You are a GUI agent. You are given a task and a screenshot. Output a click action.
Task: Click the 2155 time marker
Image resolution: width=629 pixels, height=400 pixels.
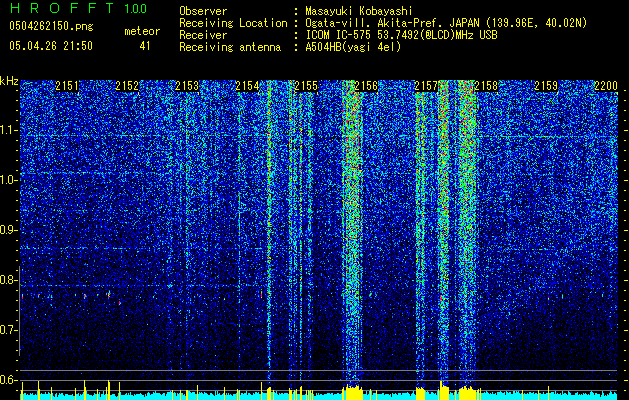point(306,86)
